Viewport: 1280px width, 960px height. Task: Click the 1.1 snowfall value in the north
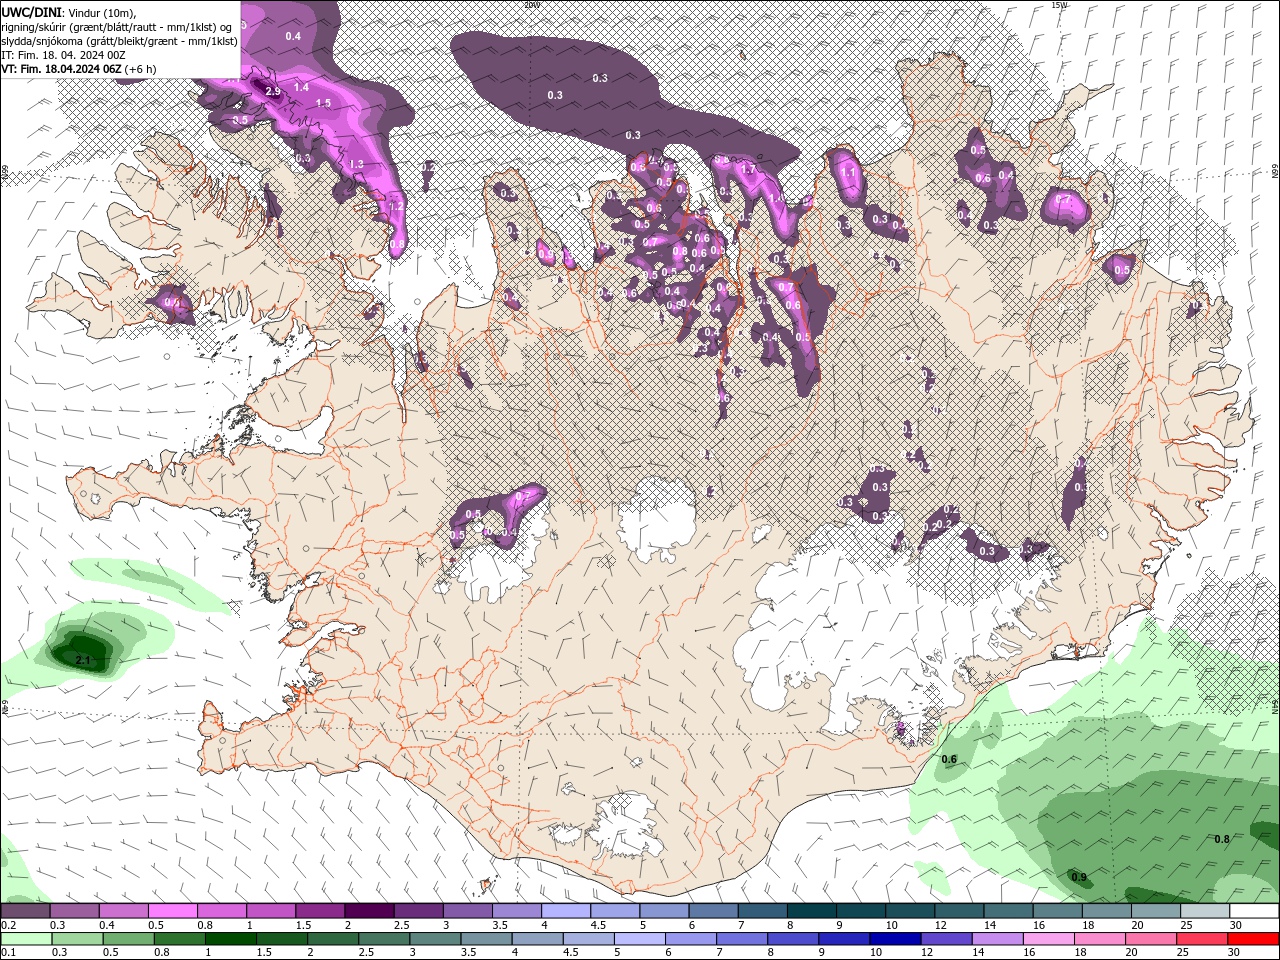pyautogui.click(x=849, y=172)
